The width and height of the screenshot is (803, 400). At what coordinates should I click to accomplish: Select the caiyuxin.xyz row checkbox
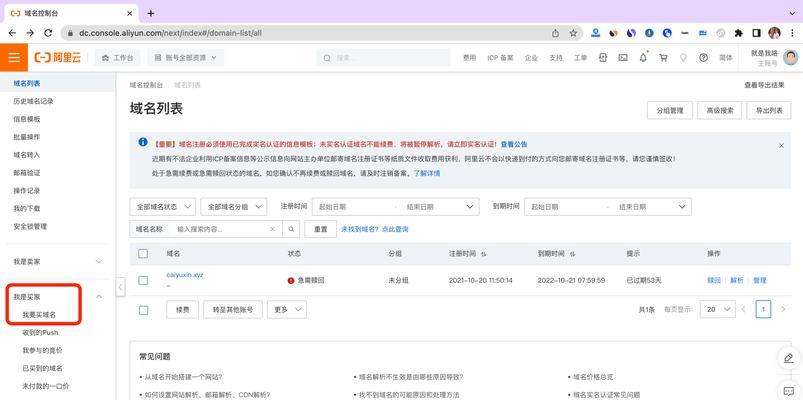click(x=143, y=280)
